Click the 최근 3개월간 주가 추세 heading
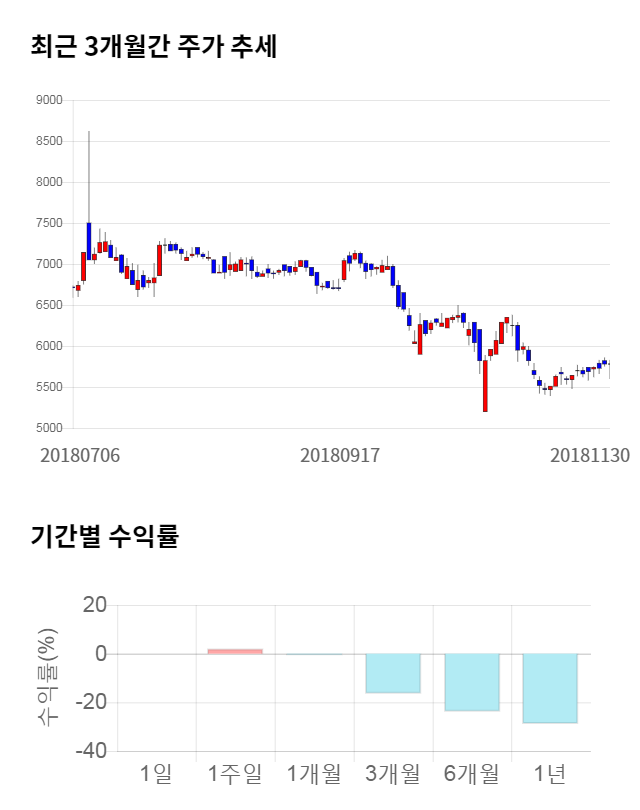 point(153,47)
